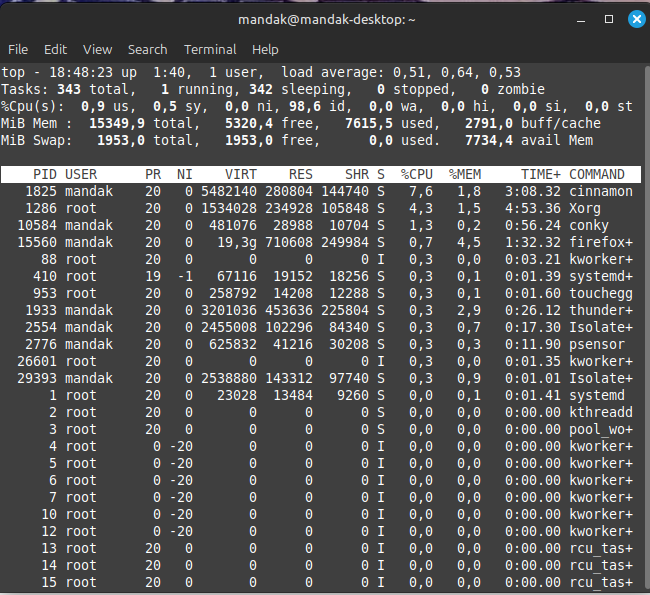Click the window title mandak@mandak-desktop
The height and width of the screenshot is (595, 650).
pos(327,19)
